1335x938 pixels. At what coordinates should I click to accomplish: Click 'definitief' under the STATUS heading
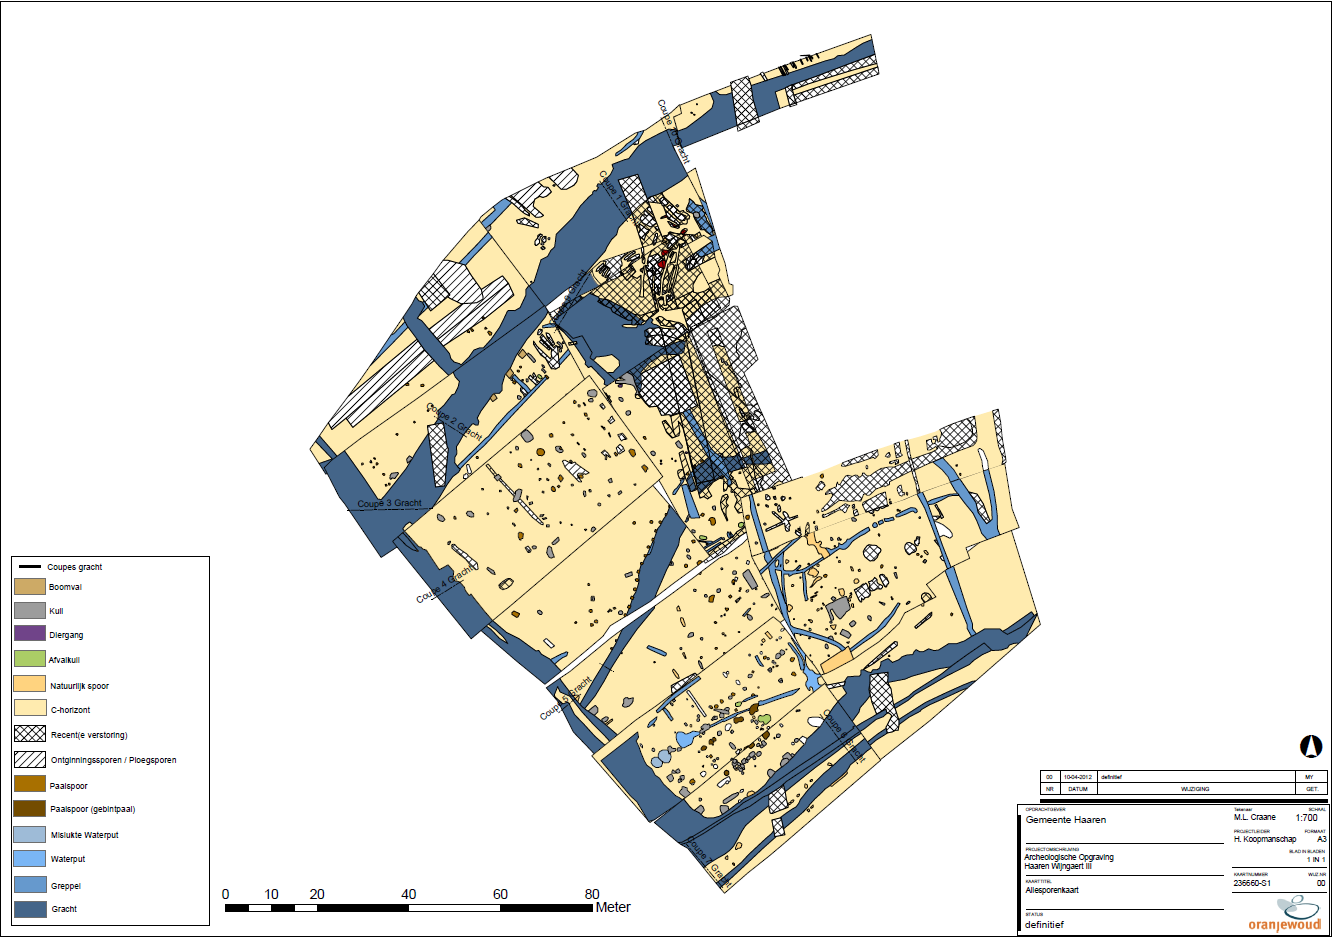[1044, 925]
